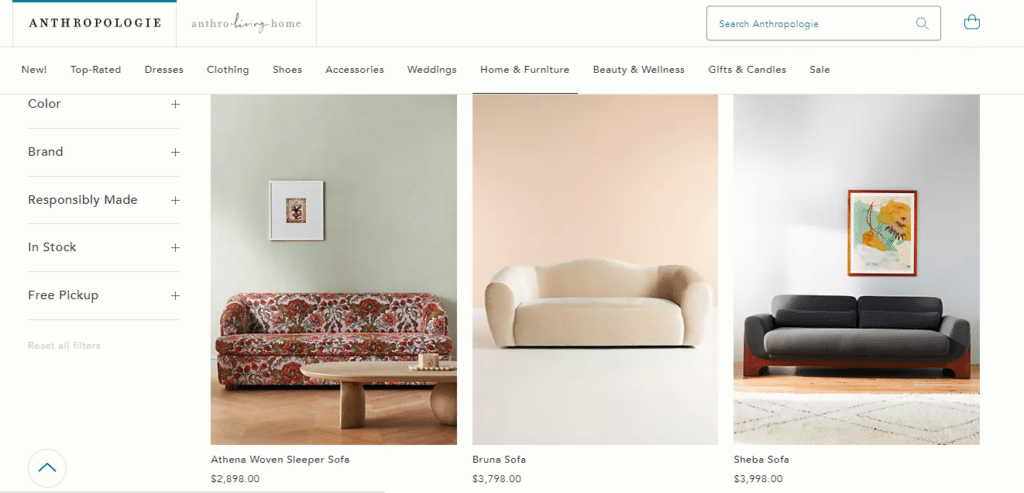Open the shopping basket icon
This screenshot has height=493, width=1024.
972,23
